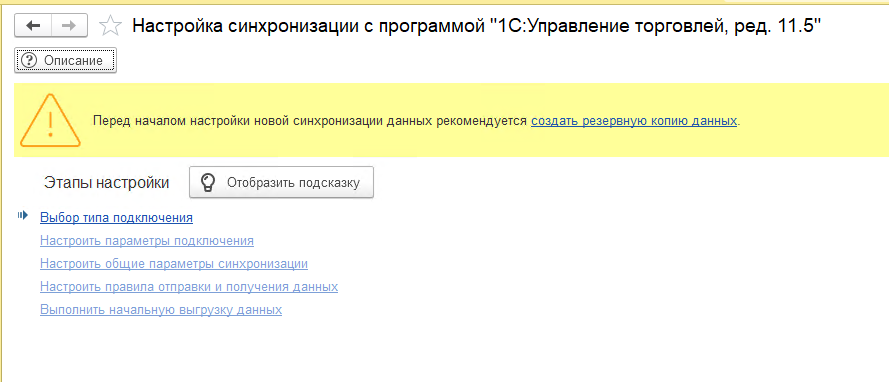Click the current step arrow marker icon

click(23, 215)
